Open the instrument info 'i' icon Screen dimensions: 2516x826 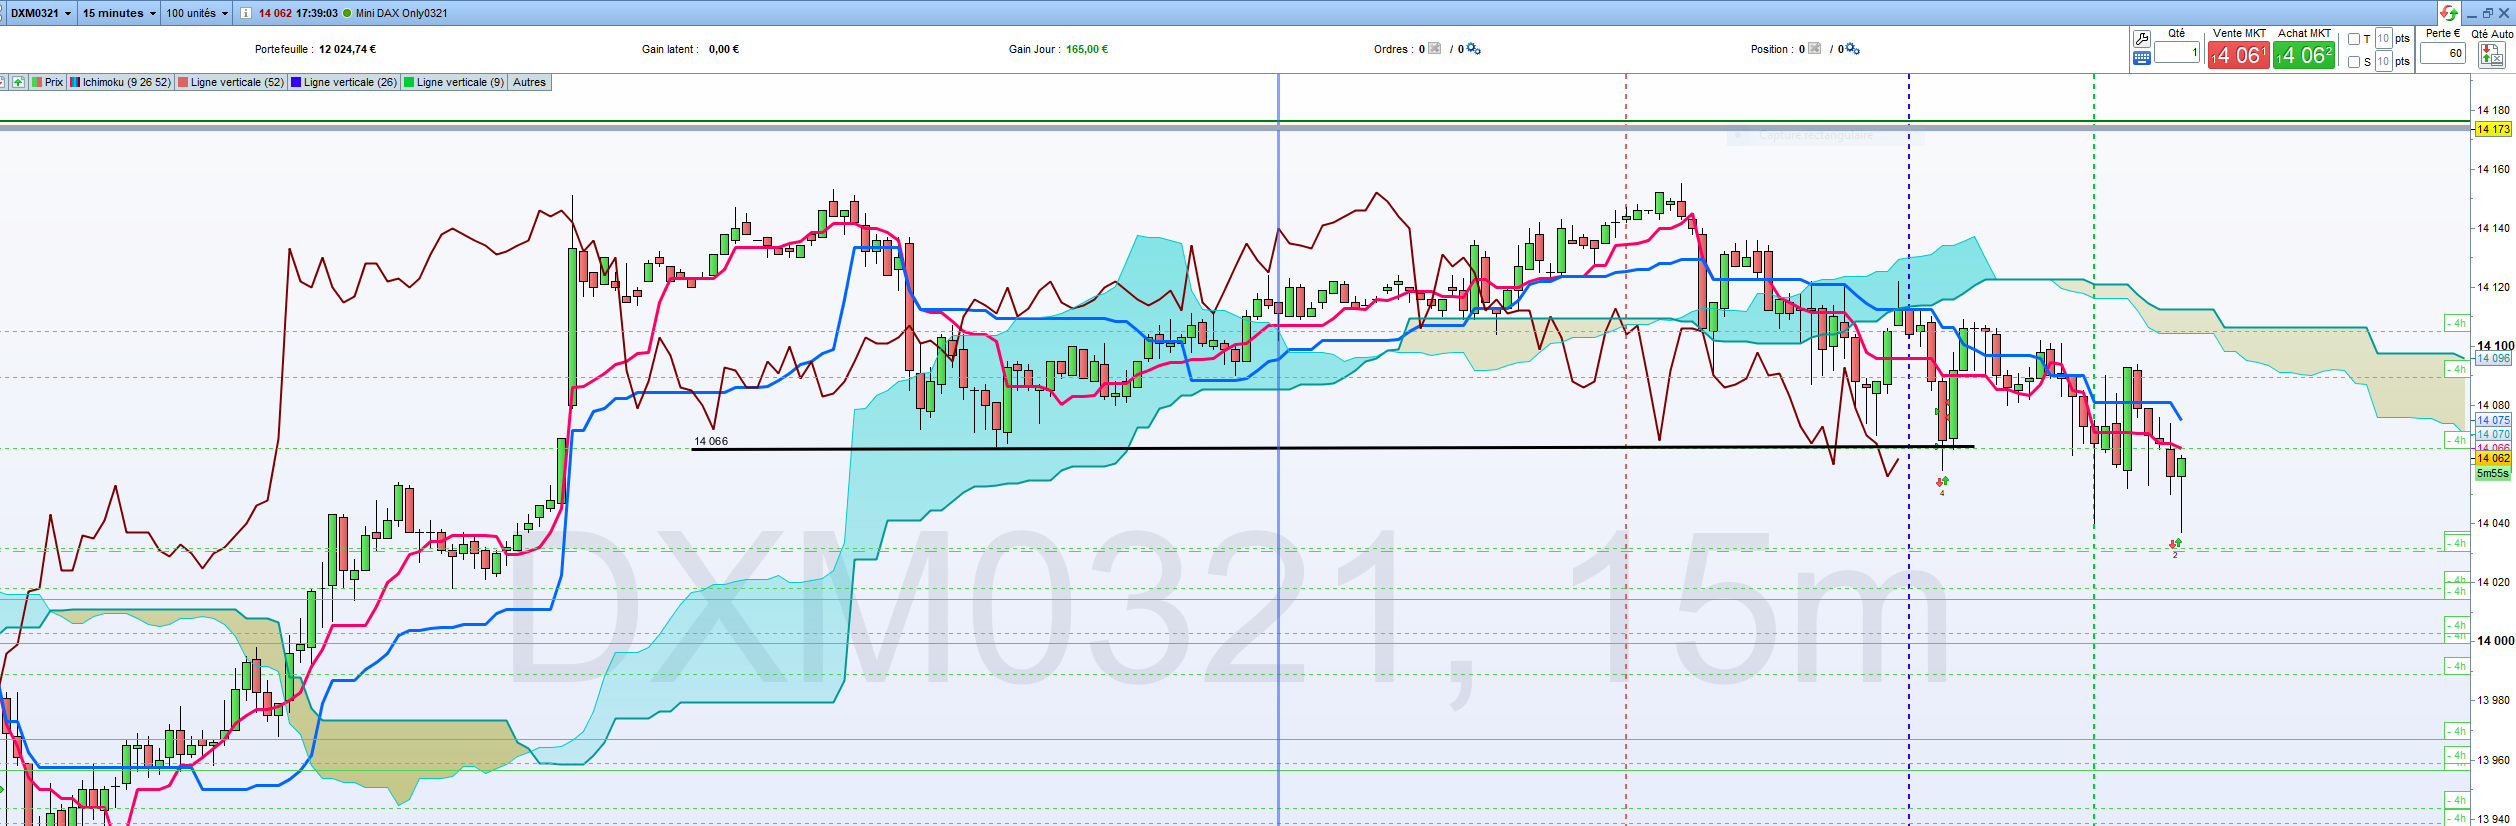(x=245, y=13)
